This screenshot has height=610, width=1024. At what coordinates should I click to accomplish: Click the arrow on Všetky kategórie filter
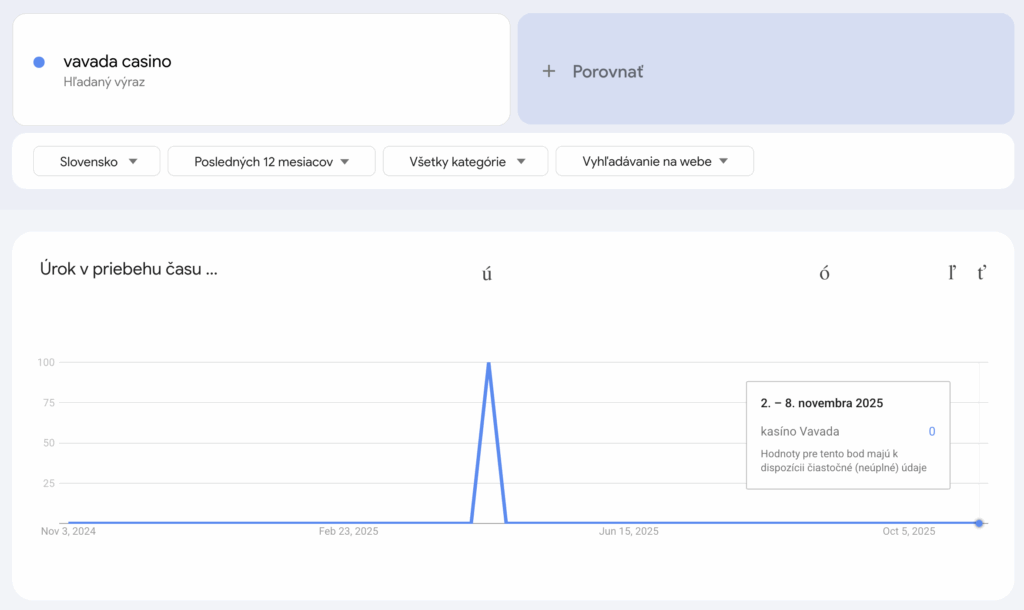click(521, 161)
